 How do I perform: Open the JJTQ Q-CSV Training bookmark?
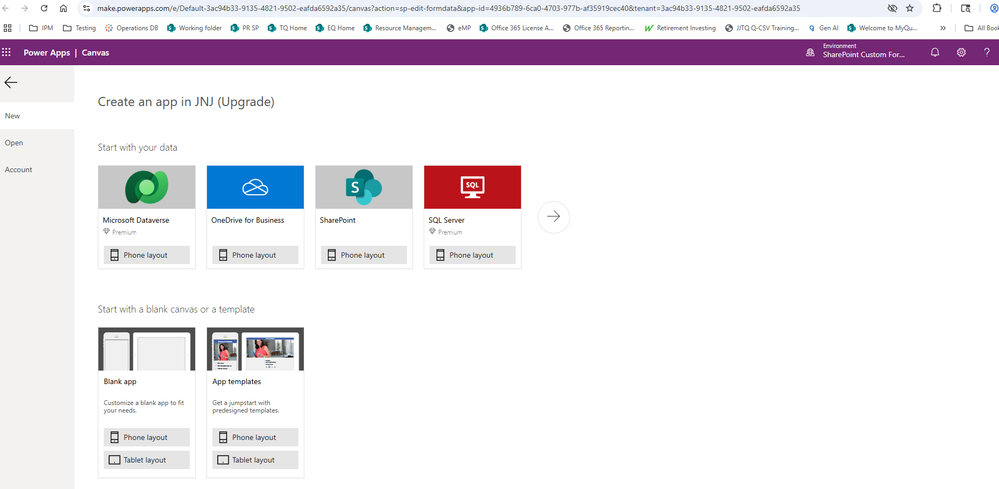pyautogui.click(x=761, y=28)
